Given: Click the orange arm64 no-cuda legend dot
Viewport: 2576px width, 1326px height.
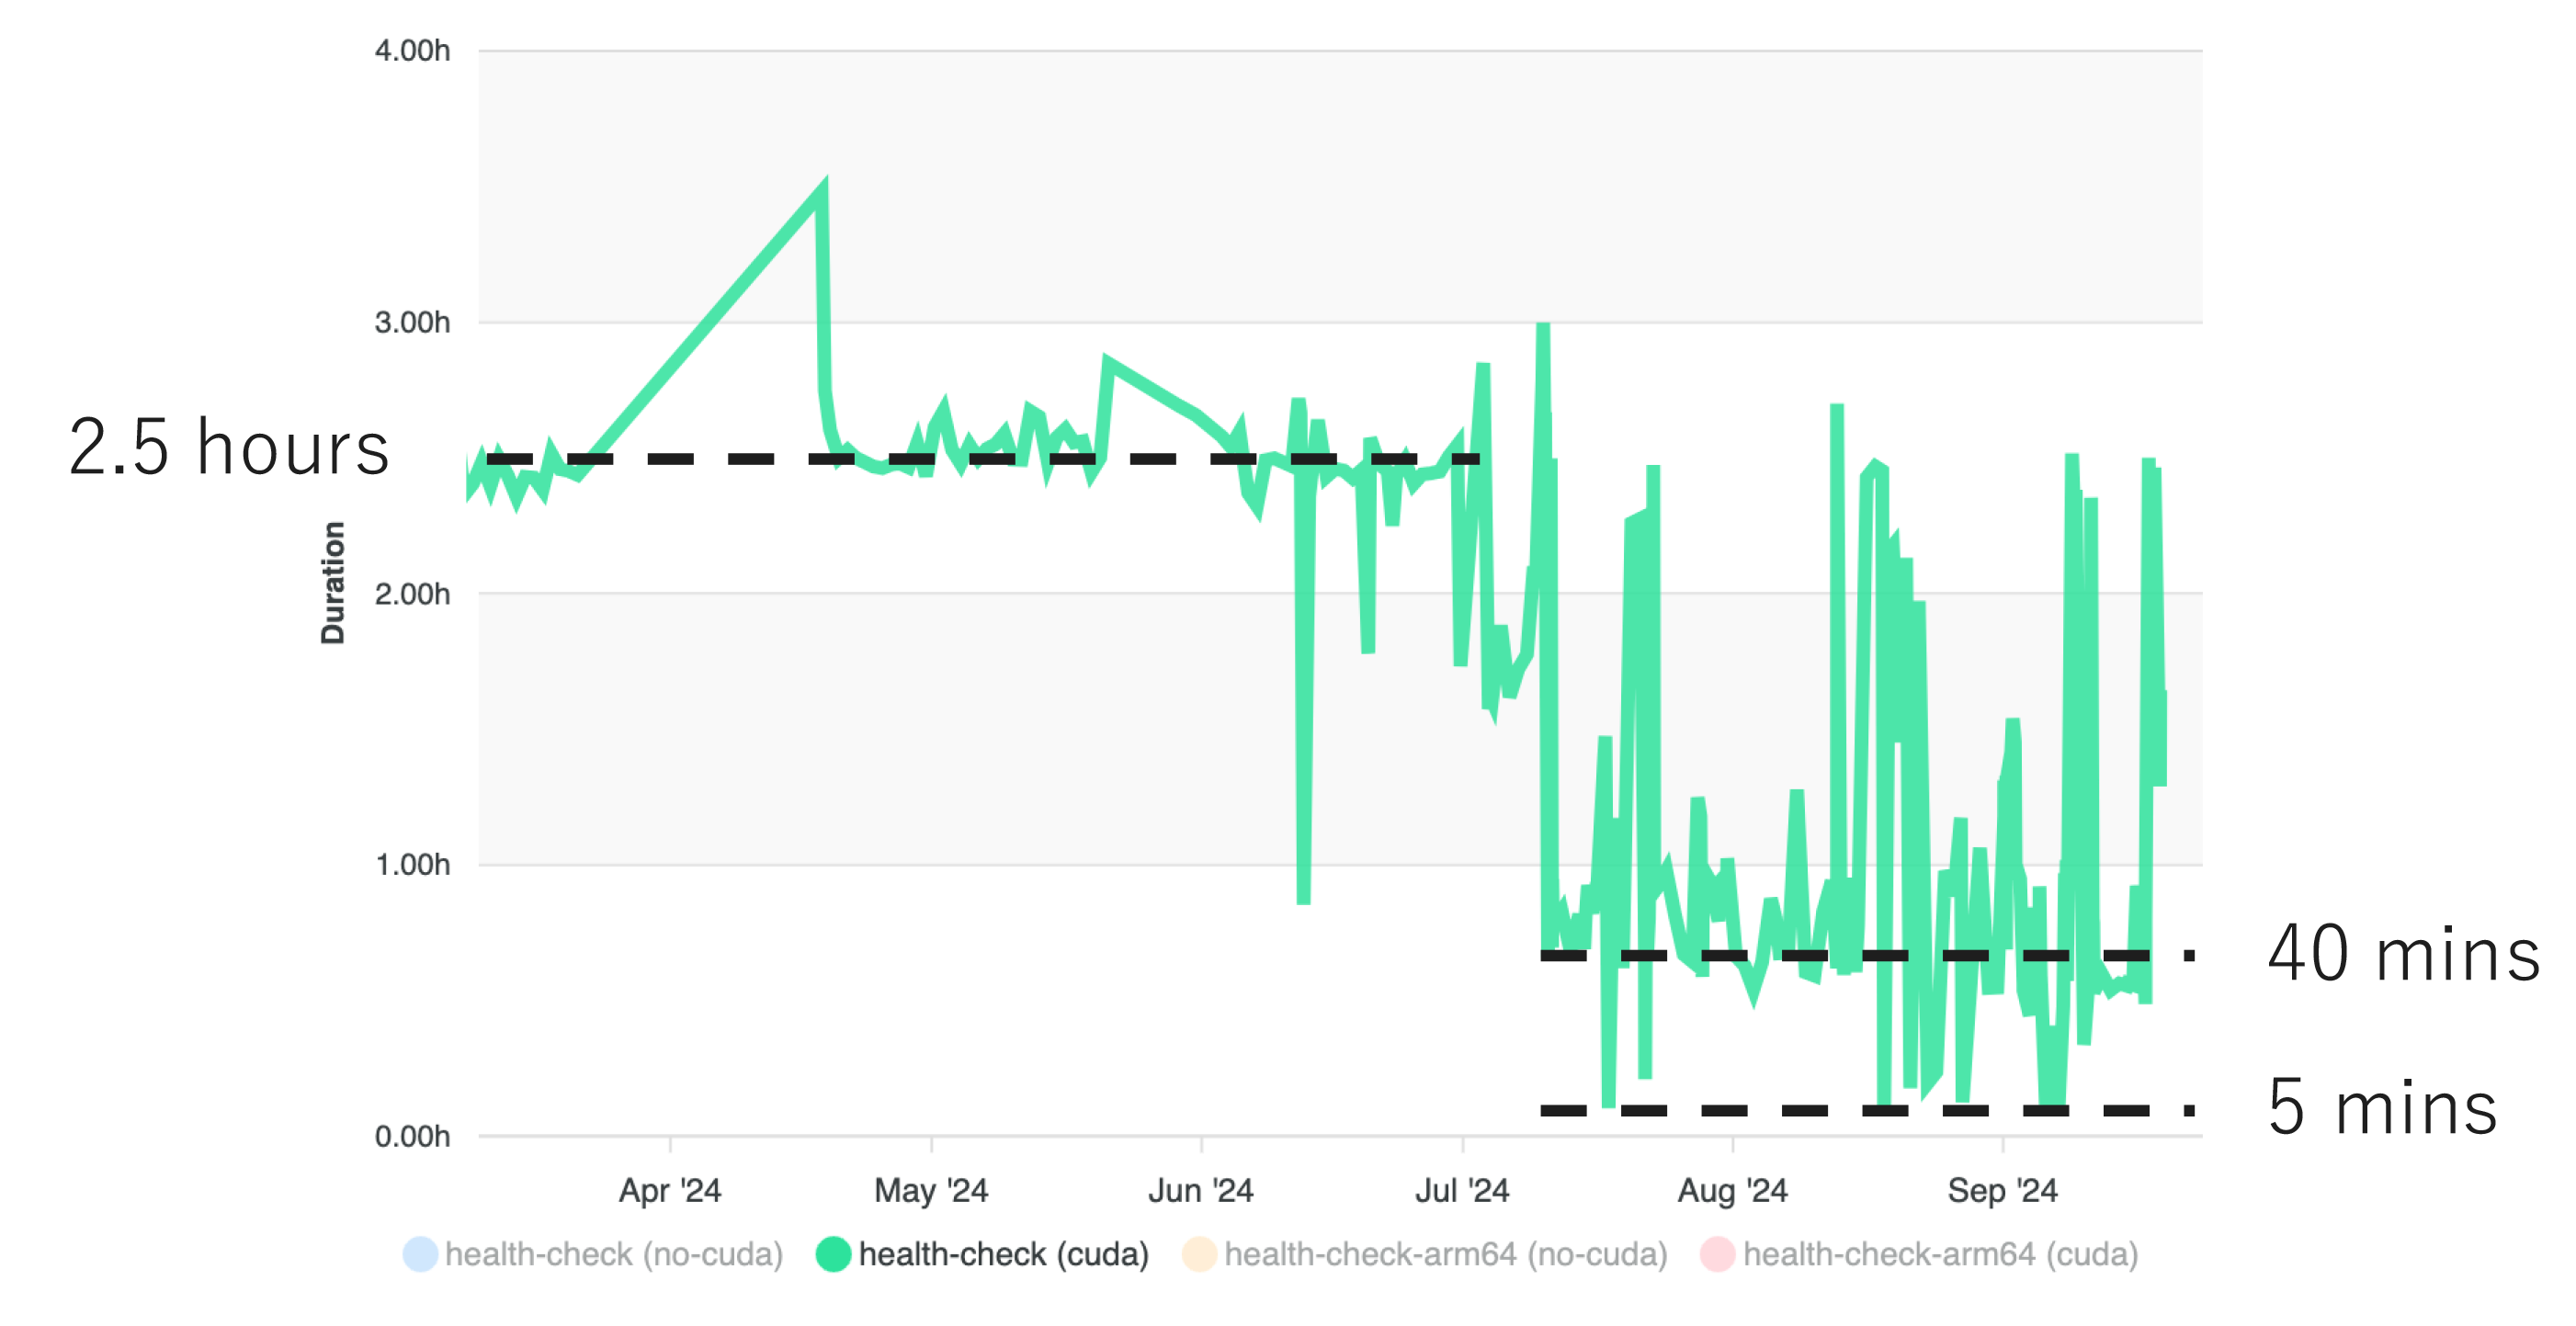Looking at the screenshot, I should [1199, 1254].
